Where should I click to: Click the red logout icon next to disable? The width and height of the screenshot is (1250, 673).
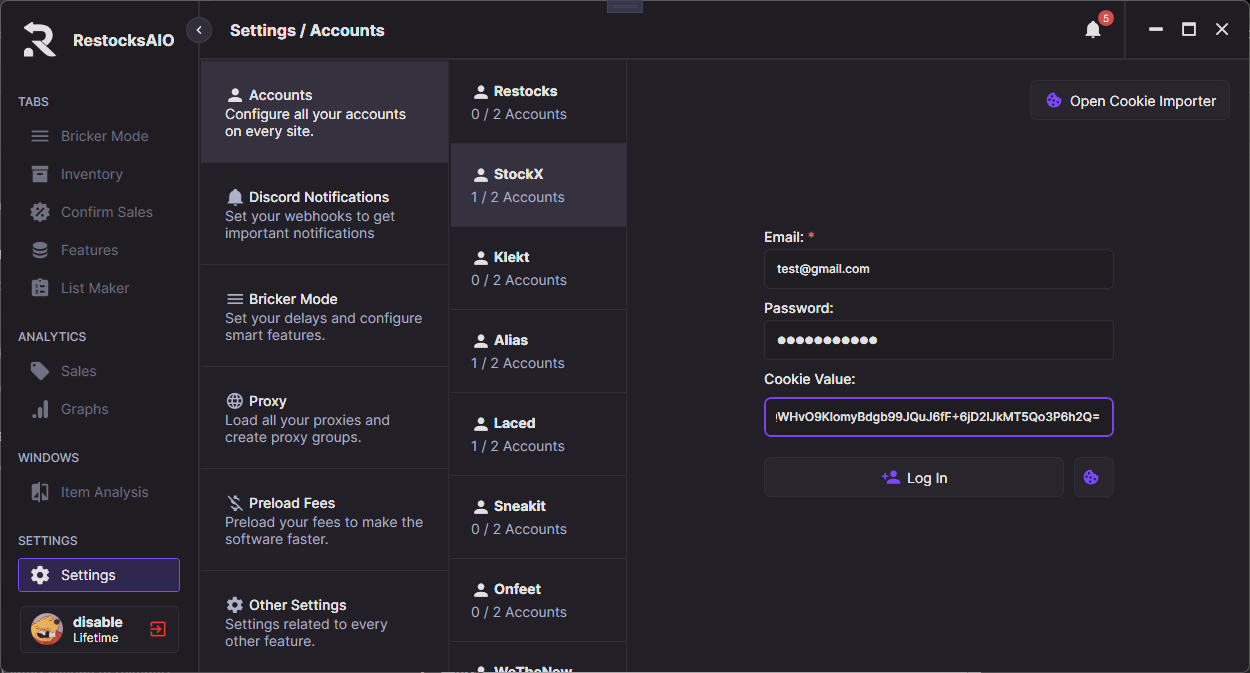[x=158, y=629]
